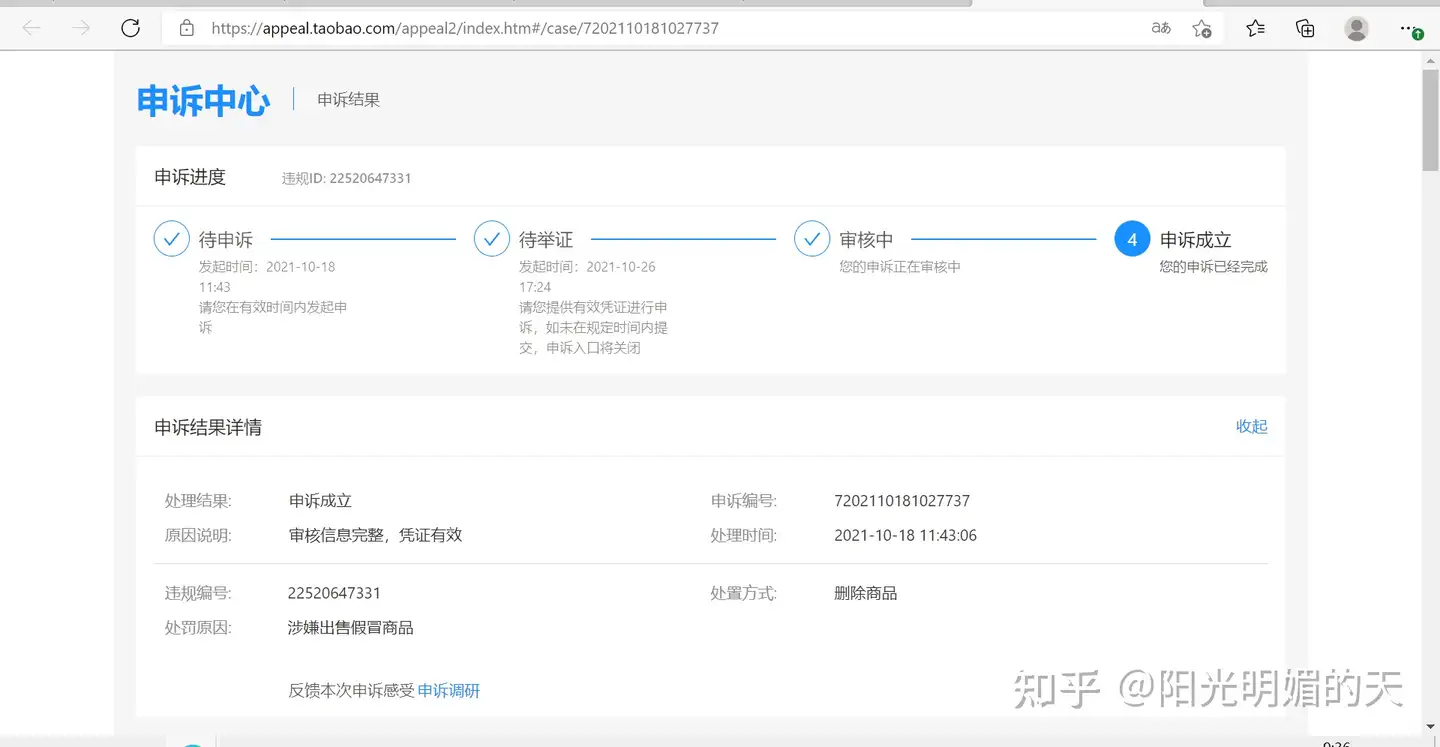1440x747 pixels.
Task: Open the browser profile avatar
Action: 1357,28
